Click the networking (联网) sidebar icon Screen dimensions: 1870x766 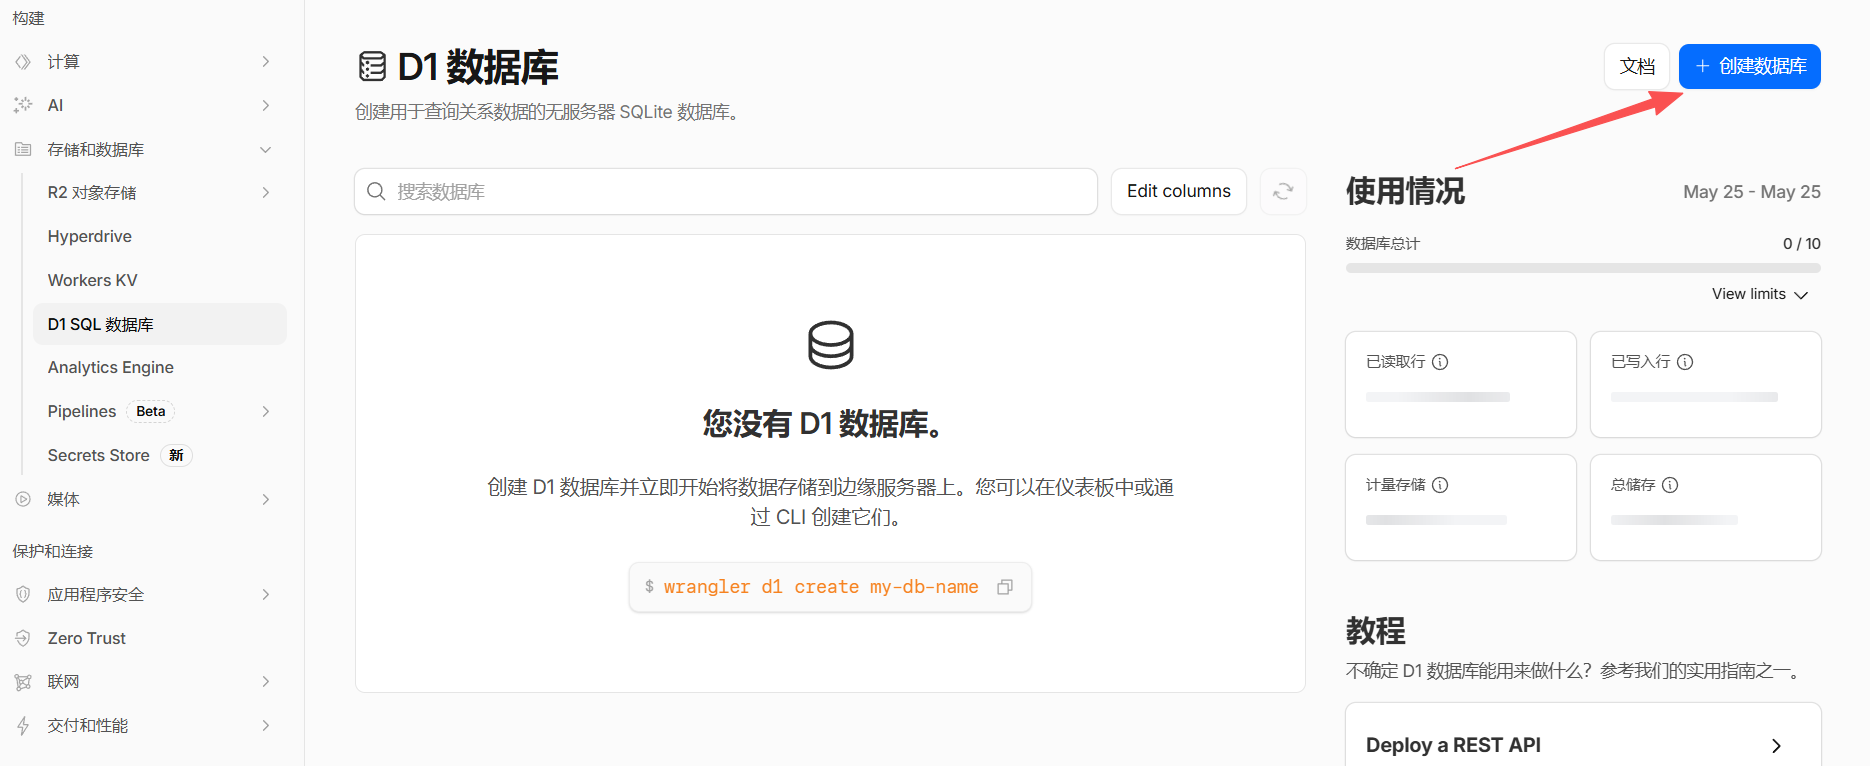23,682
